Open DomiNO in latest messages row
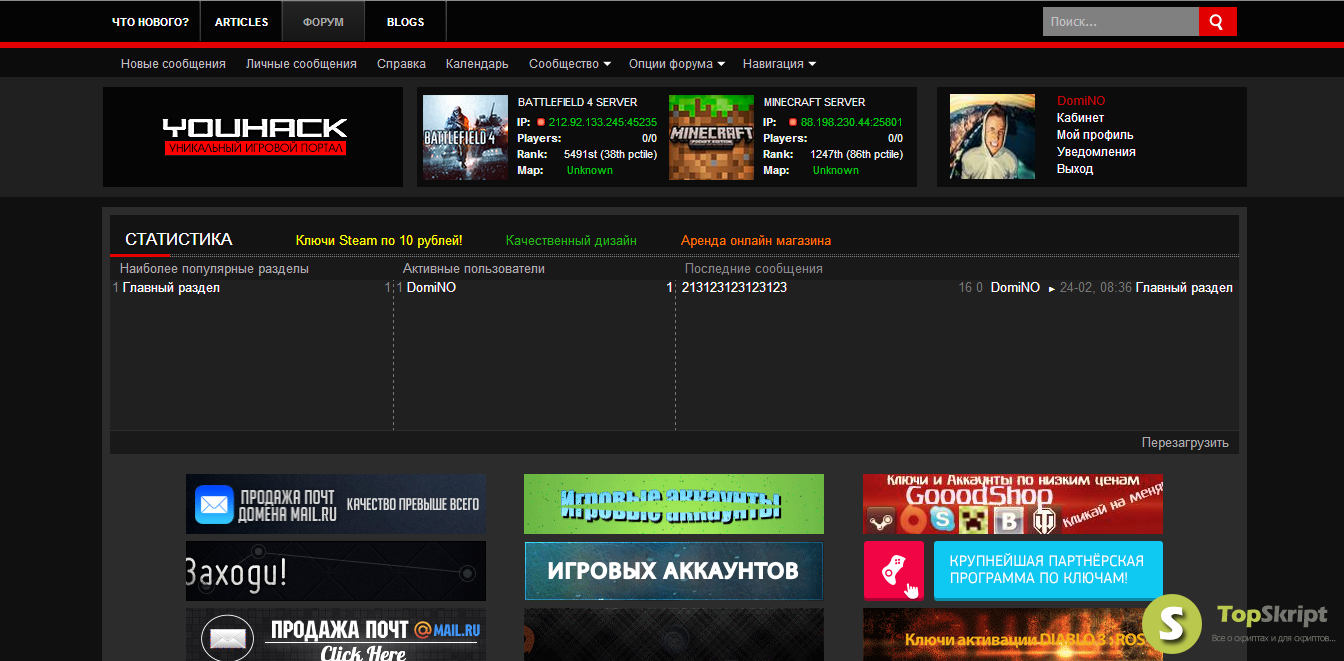1344x661 pixels. (1015, 288)
